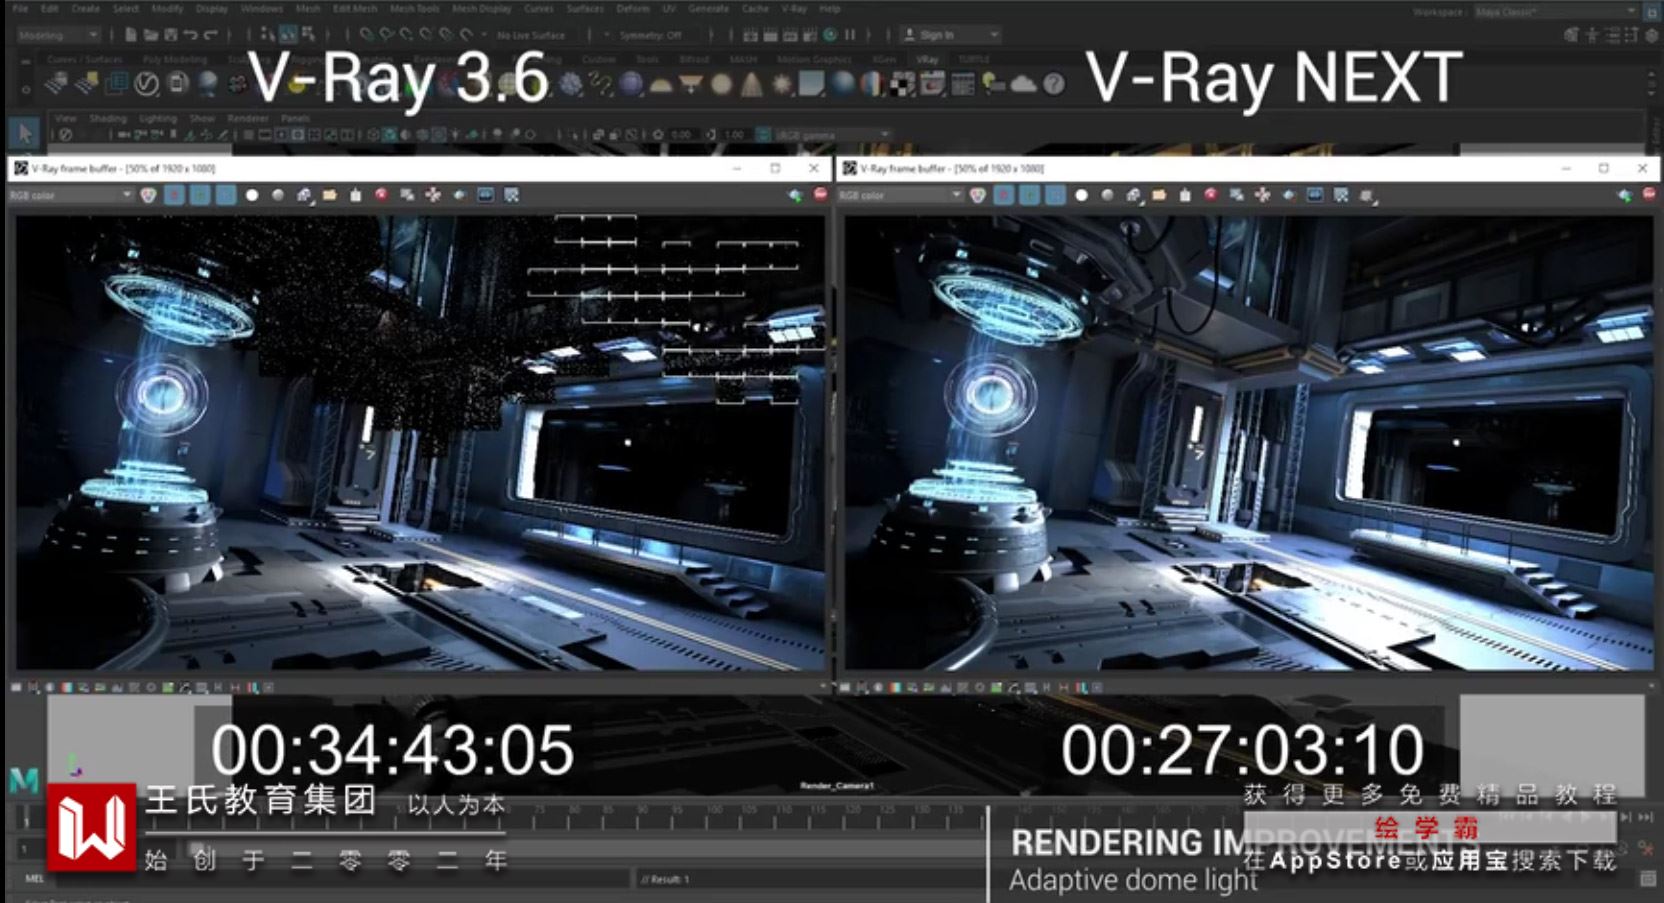Toggle alpha channel view in left frame buffer
1664x903 pixels.
252,195
